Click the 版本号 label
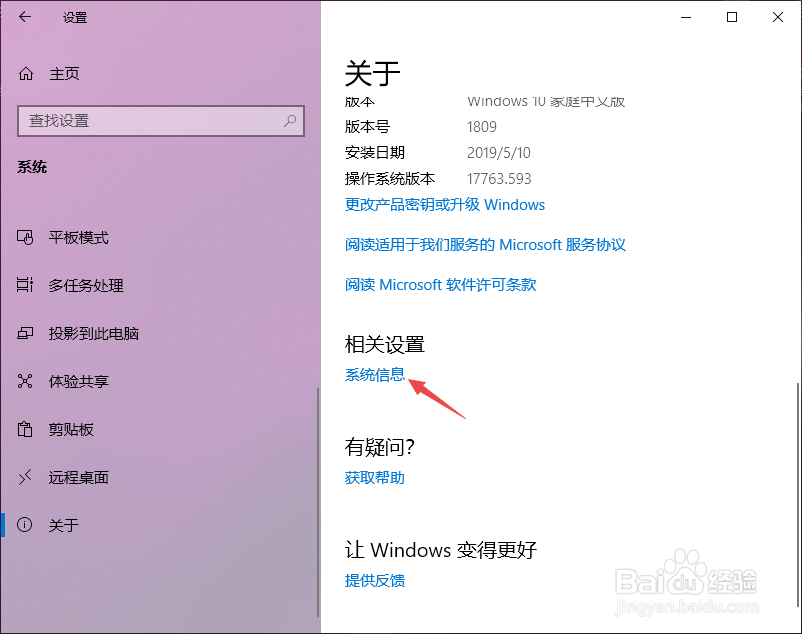The width and height of the screenshot is (802, 634). click(x=367, y=126)
